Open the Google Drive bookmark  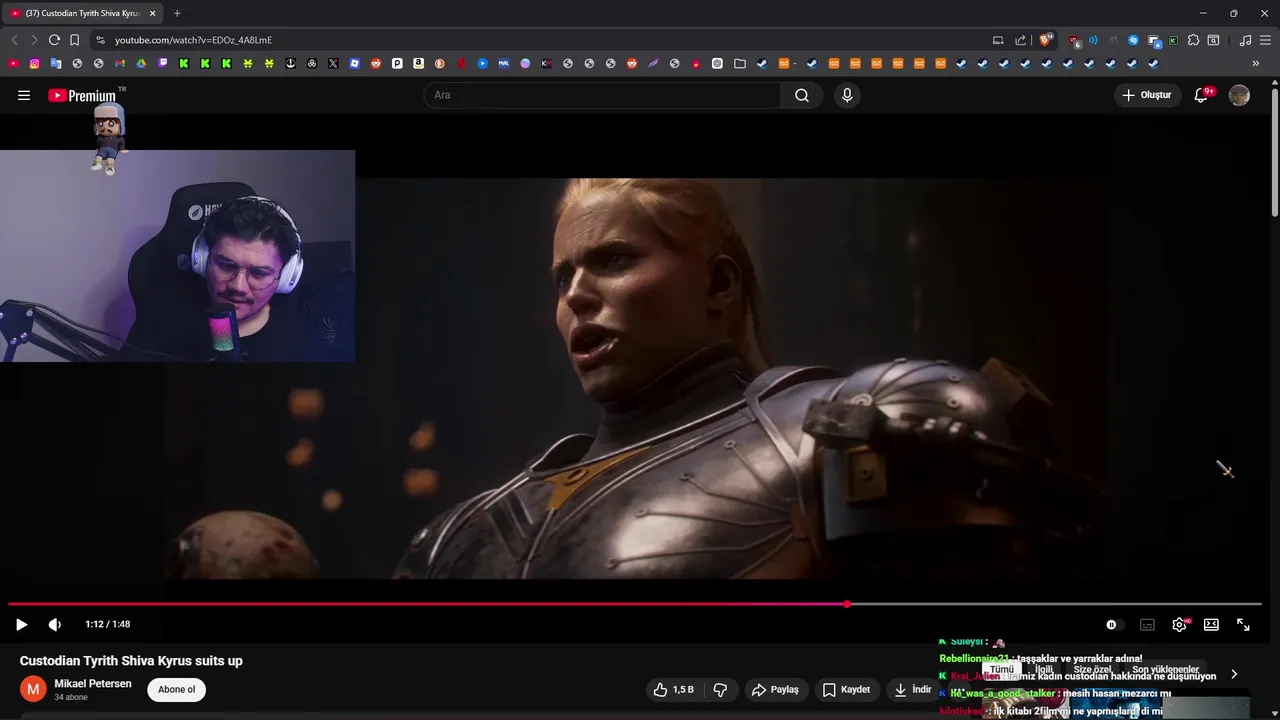coord(141,63)
